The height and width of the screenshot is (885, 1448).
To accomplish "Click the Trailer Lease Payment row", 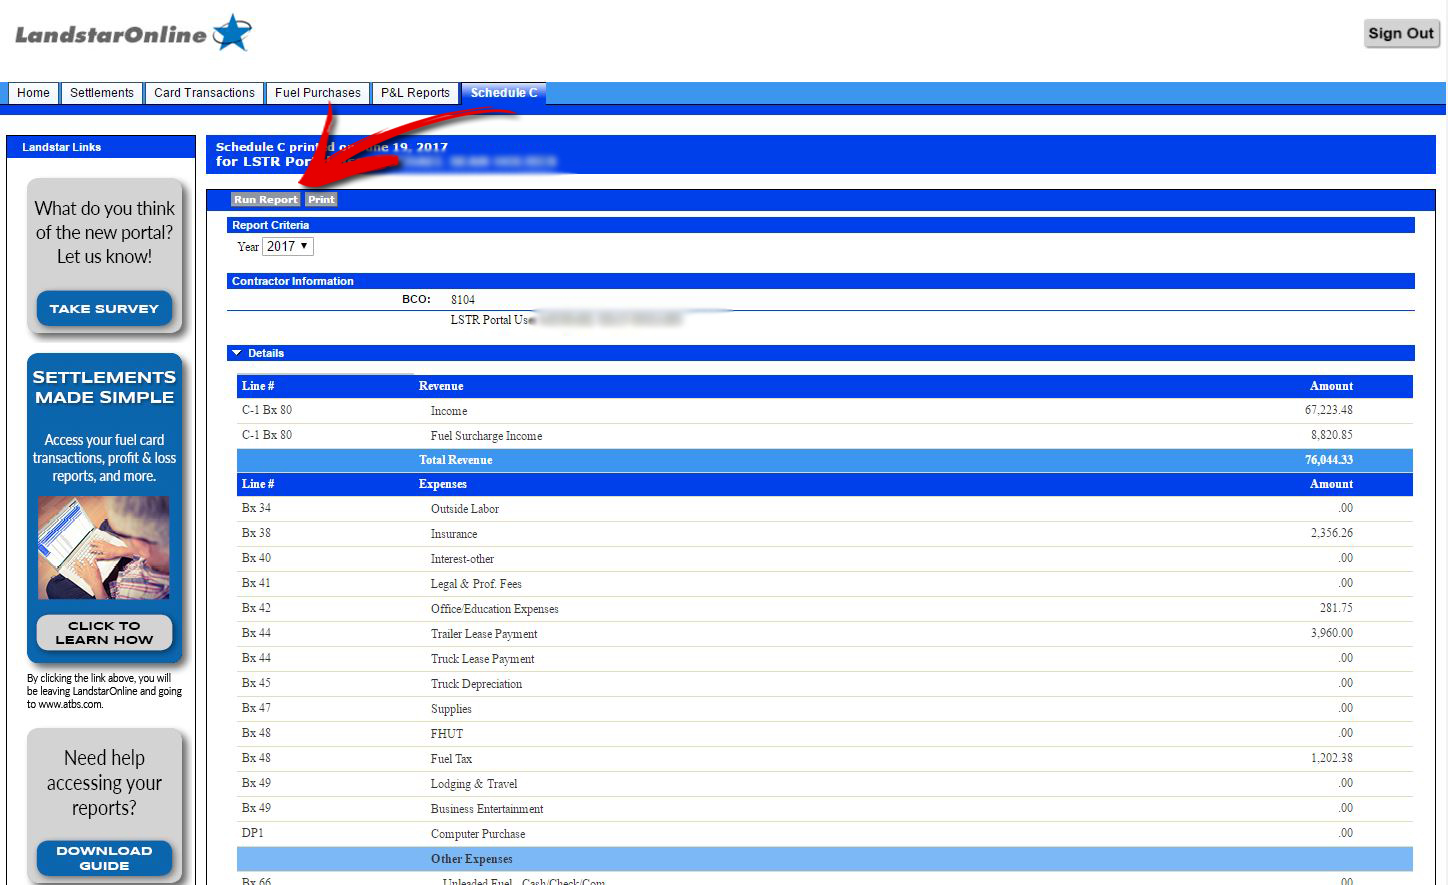I will pos(825,633).
